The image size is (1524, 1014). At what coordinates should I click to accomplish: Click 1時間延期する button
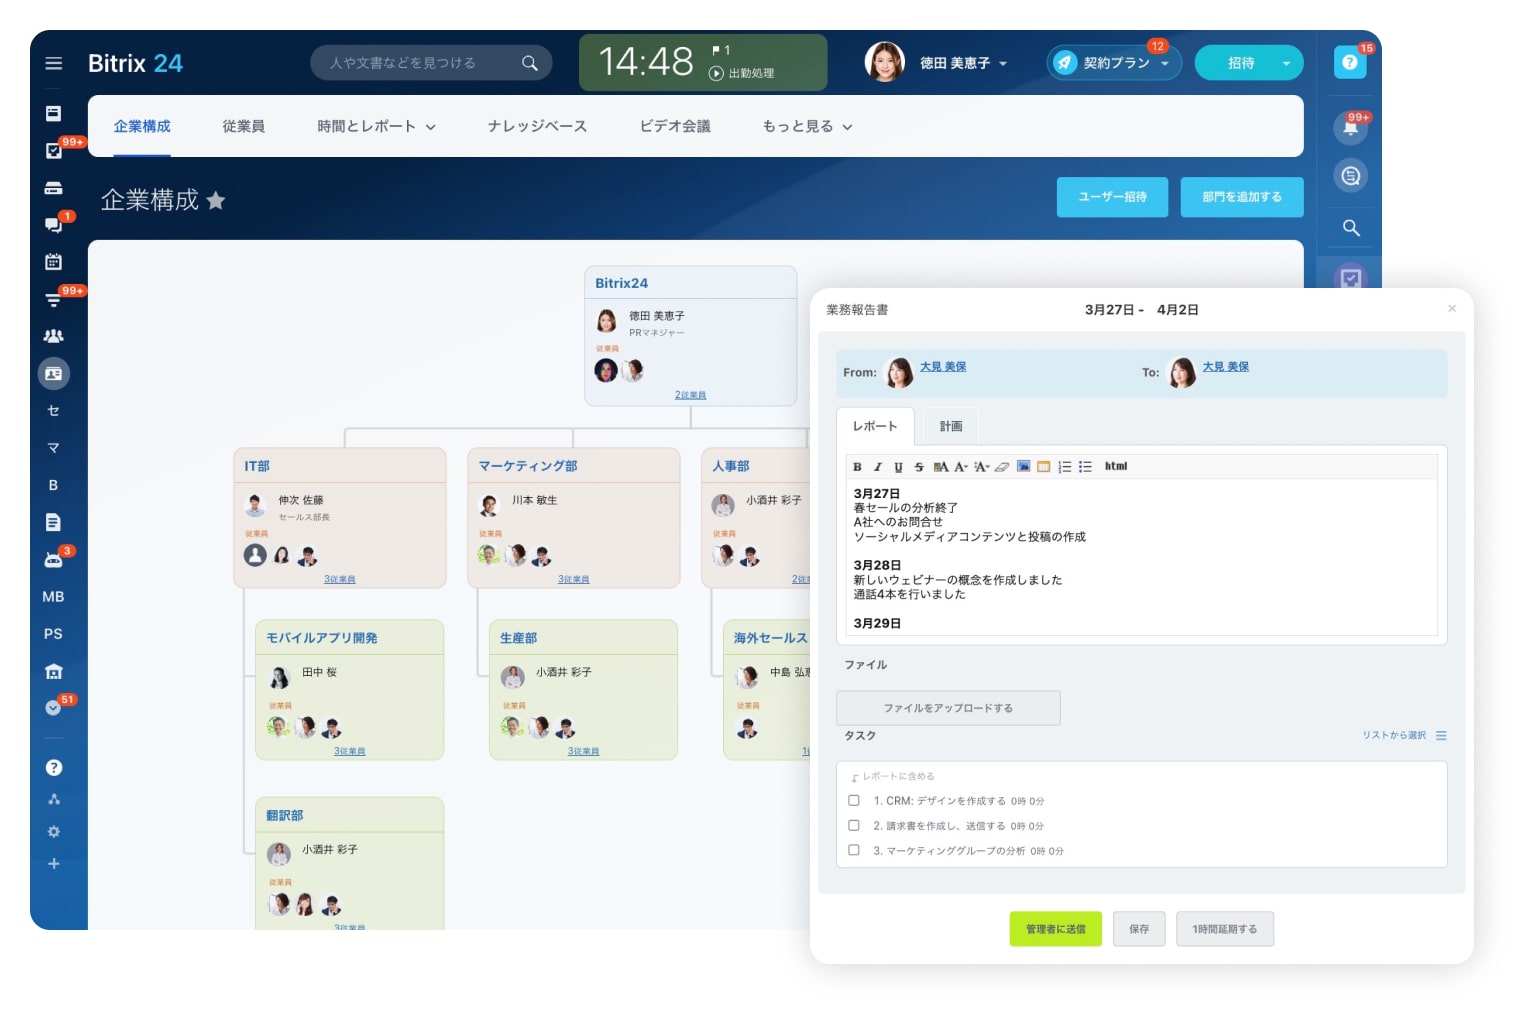coord(1224,929)
